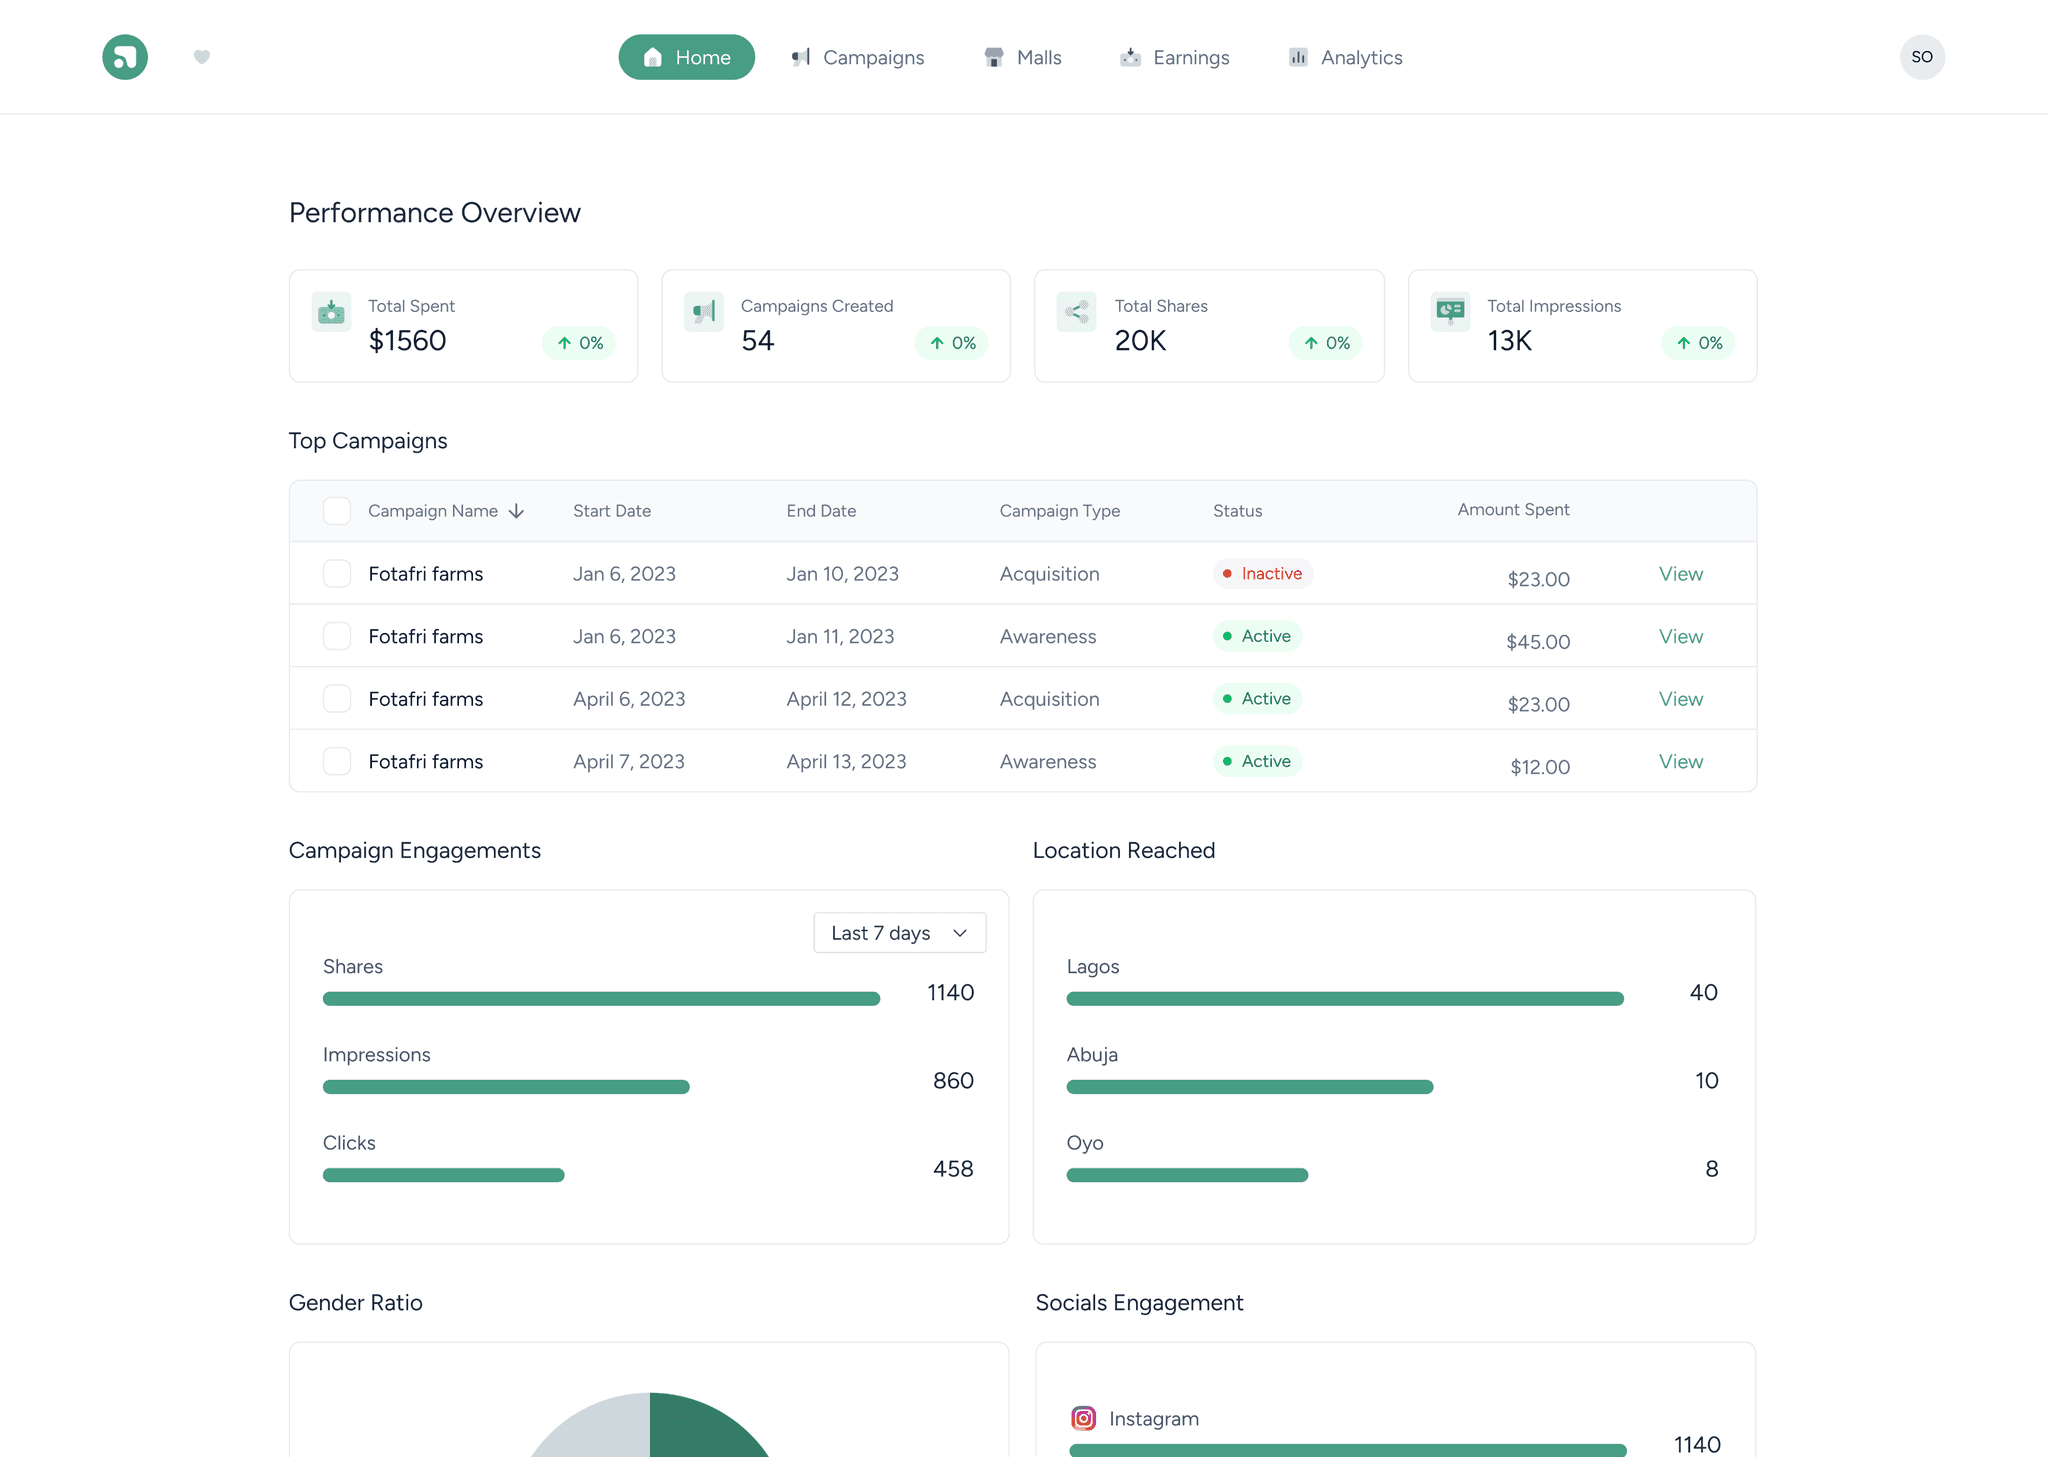This screenshot has height=1457, width=2048.
Task: Check the box for the April 12, 2023 campaign
Action: pyautogui.click(x=337, y=699)
